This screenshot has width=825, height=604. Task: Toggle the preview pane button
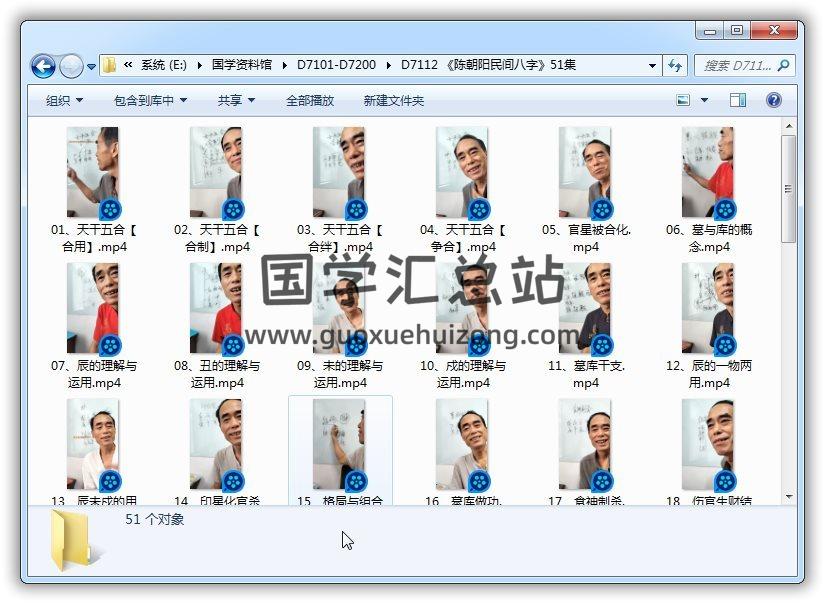tap(738, 100)
